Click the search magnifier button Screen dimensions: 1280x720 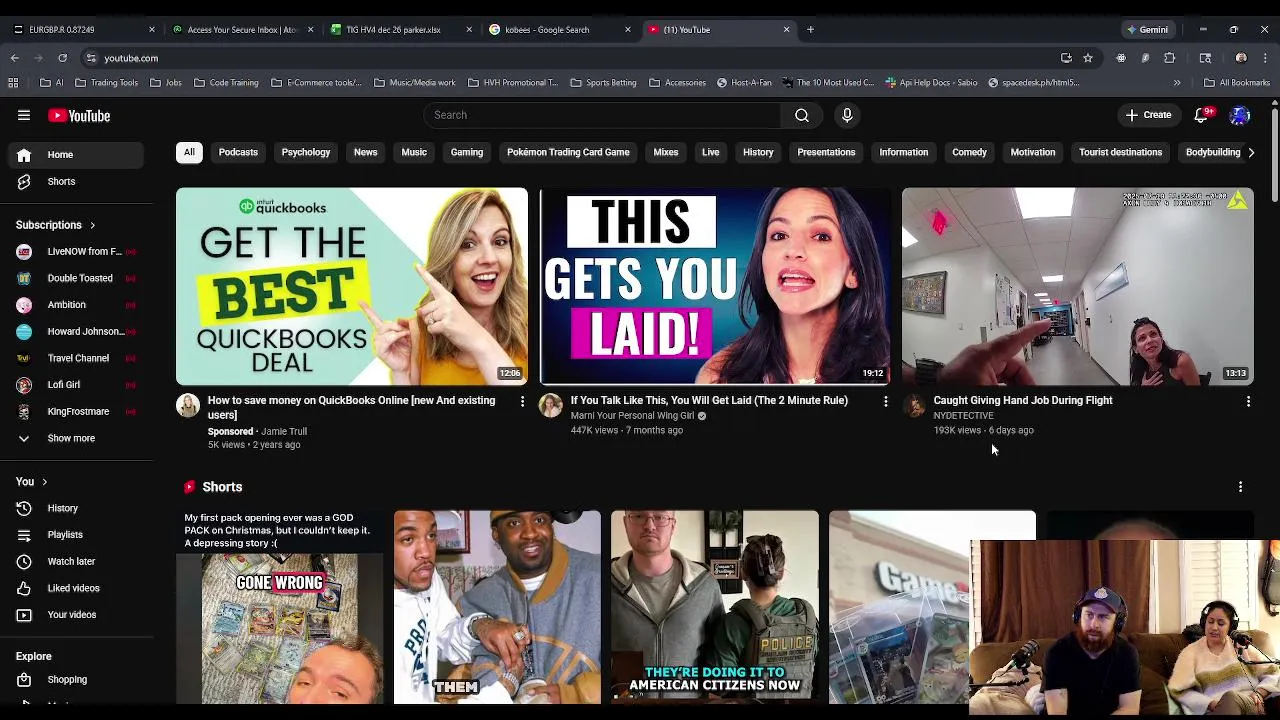(x=802, y=115)
